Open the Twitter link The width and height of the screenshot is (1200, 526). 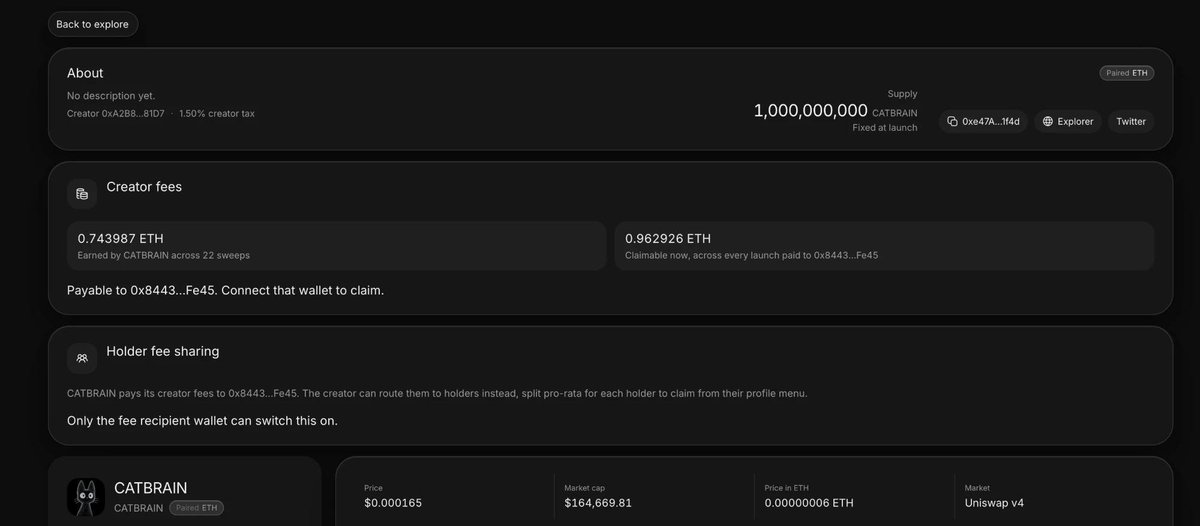tap(1131, 121)
